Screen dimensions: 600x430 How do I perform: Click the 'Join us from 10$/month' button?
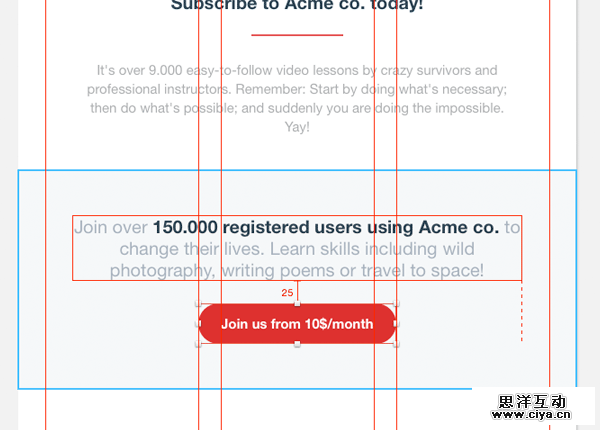click(297, 324)
